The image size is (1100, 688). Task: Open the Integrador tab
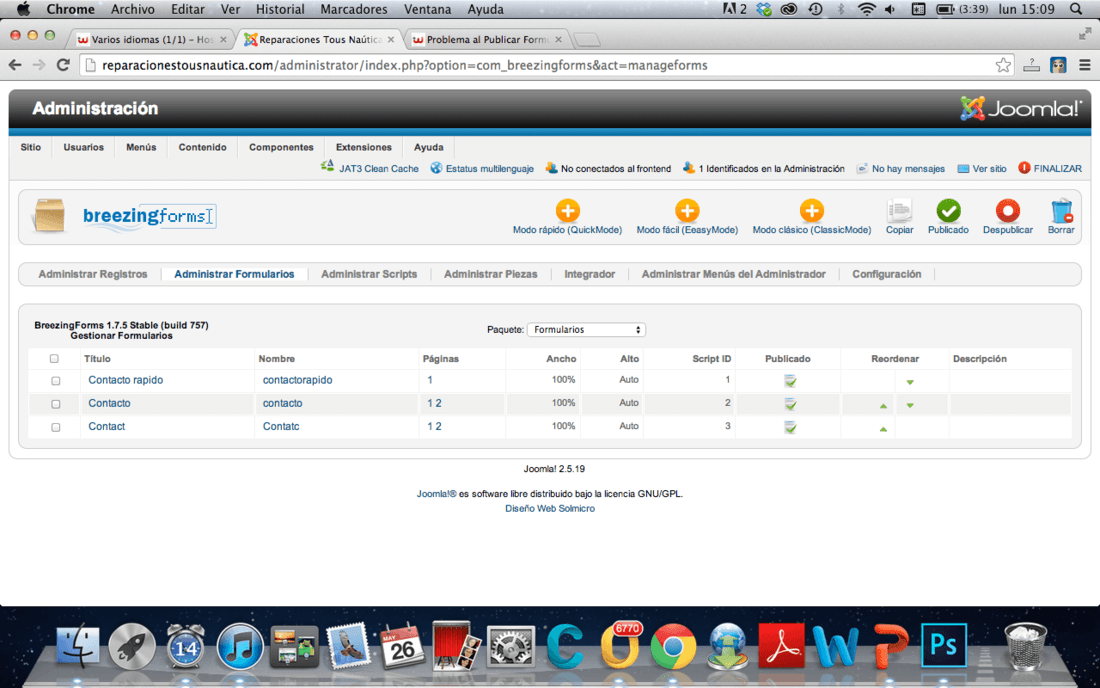click(589, 274)
